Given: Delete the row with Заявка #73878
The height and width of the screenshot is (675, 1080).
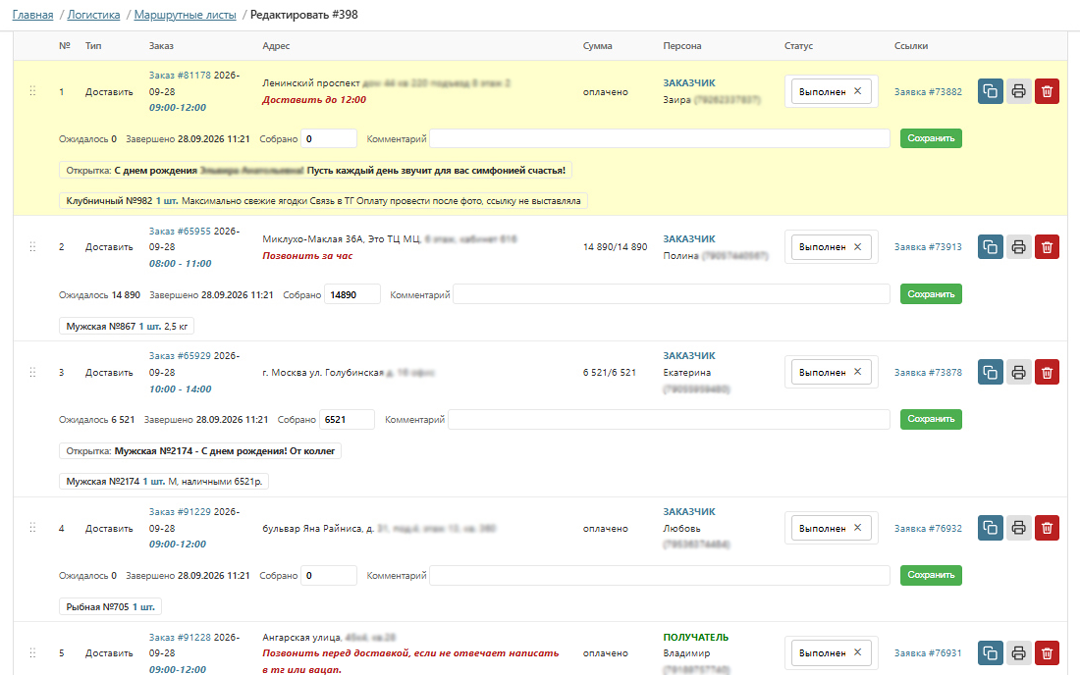Looking at the screenshot, I should coord(1047,373).
